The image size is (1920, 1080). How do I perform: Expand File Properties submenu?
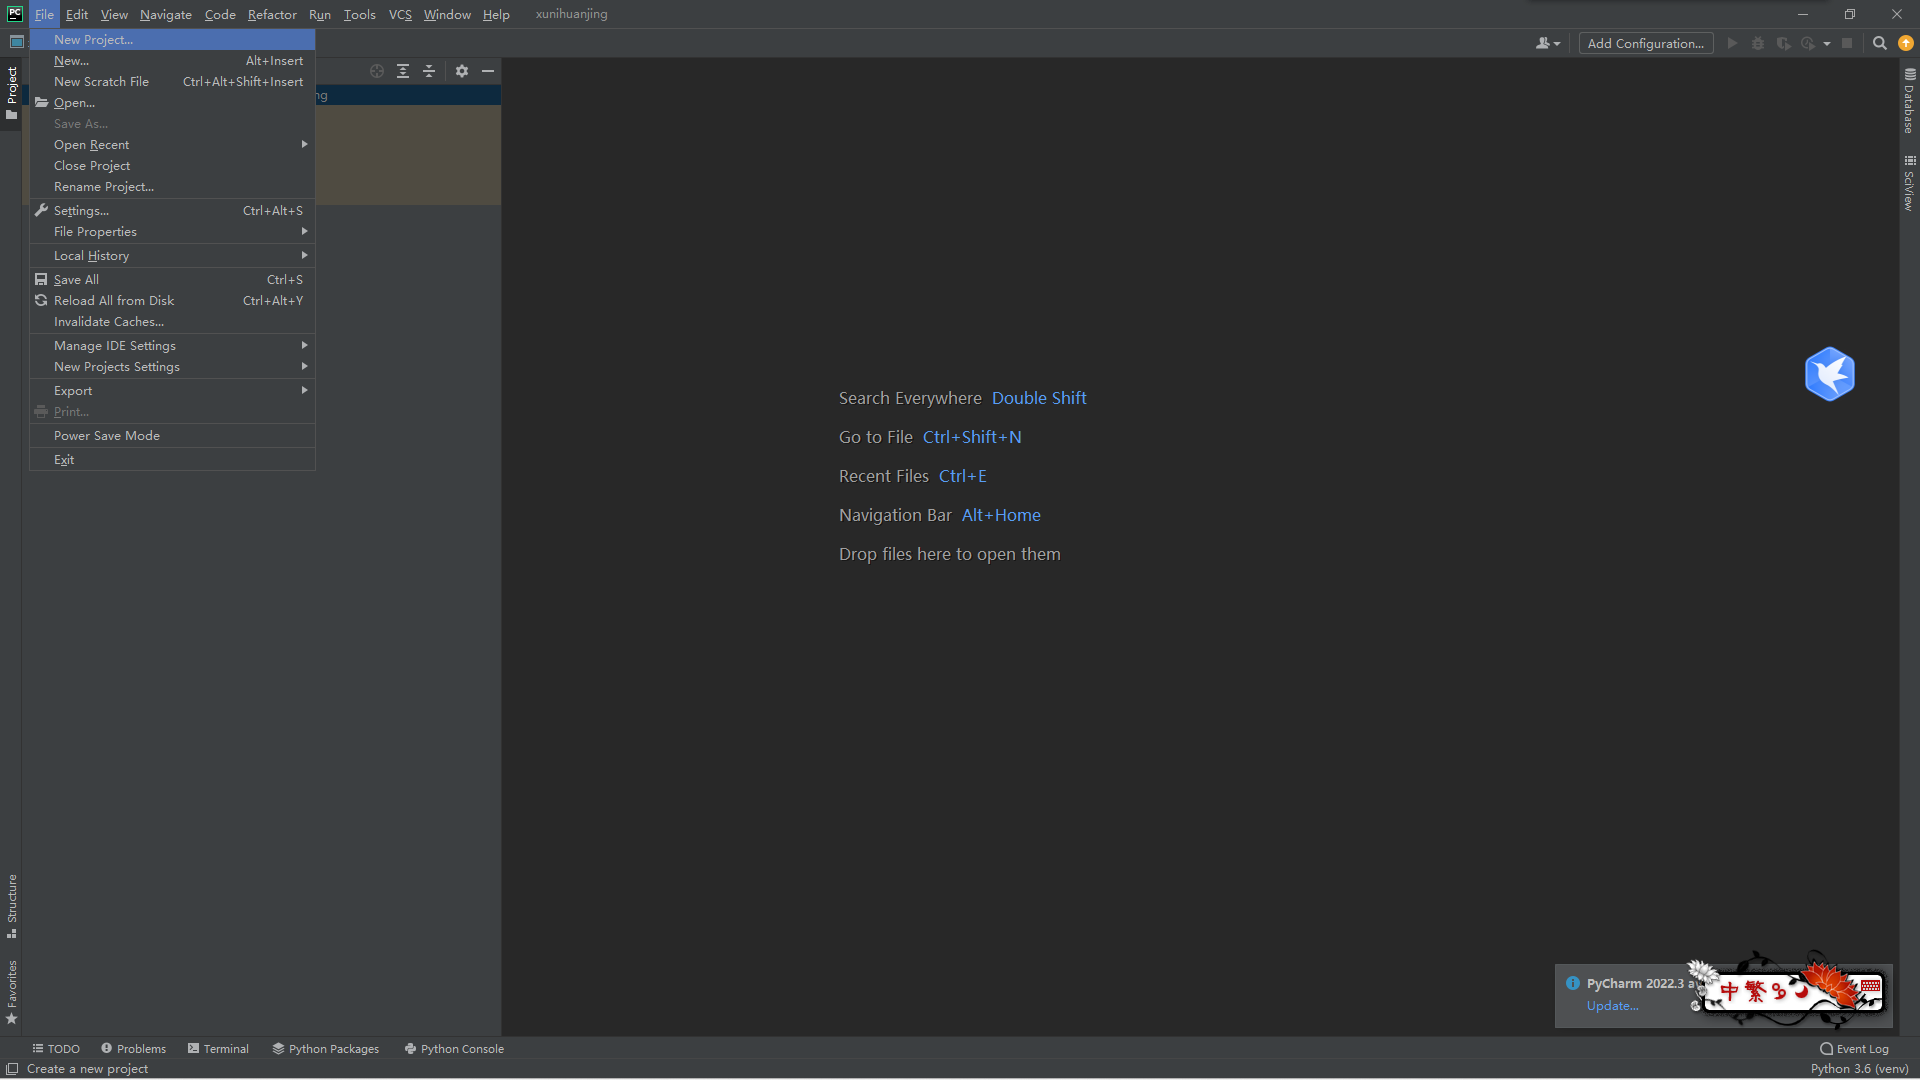(172, 232)
